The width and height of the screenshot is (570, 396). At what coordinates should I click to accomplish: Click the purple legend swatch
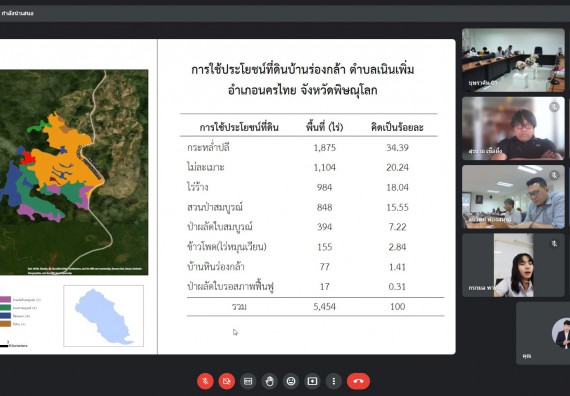[5, 300]
